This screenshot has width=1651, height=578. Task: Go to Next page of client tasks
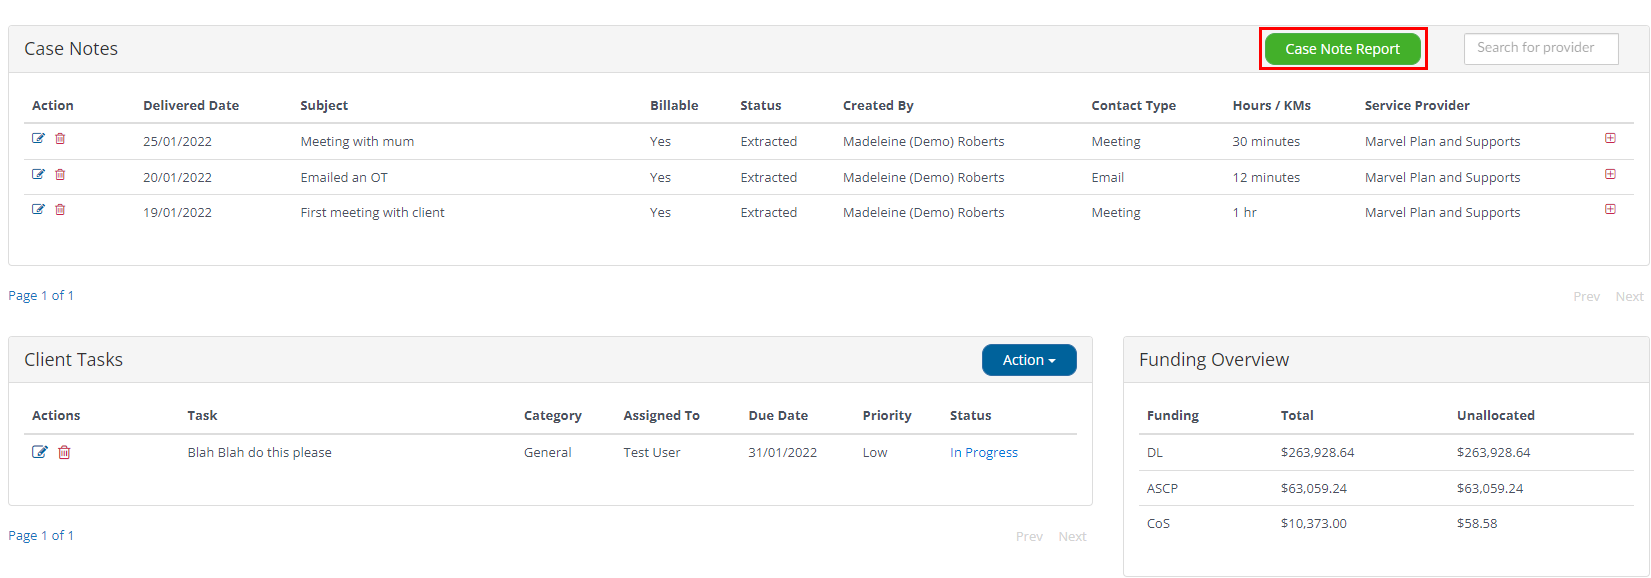click(1072, 537)
